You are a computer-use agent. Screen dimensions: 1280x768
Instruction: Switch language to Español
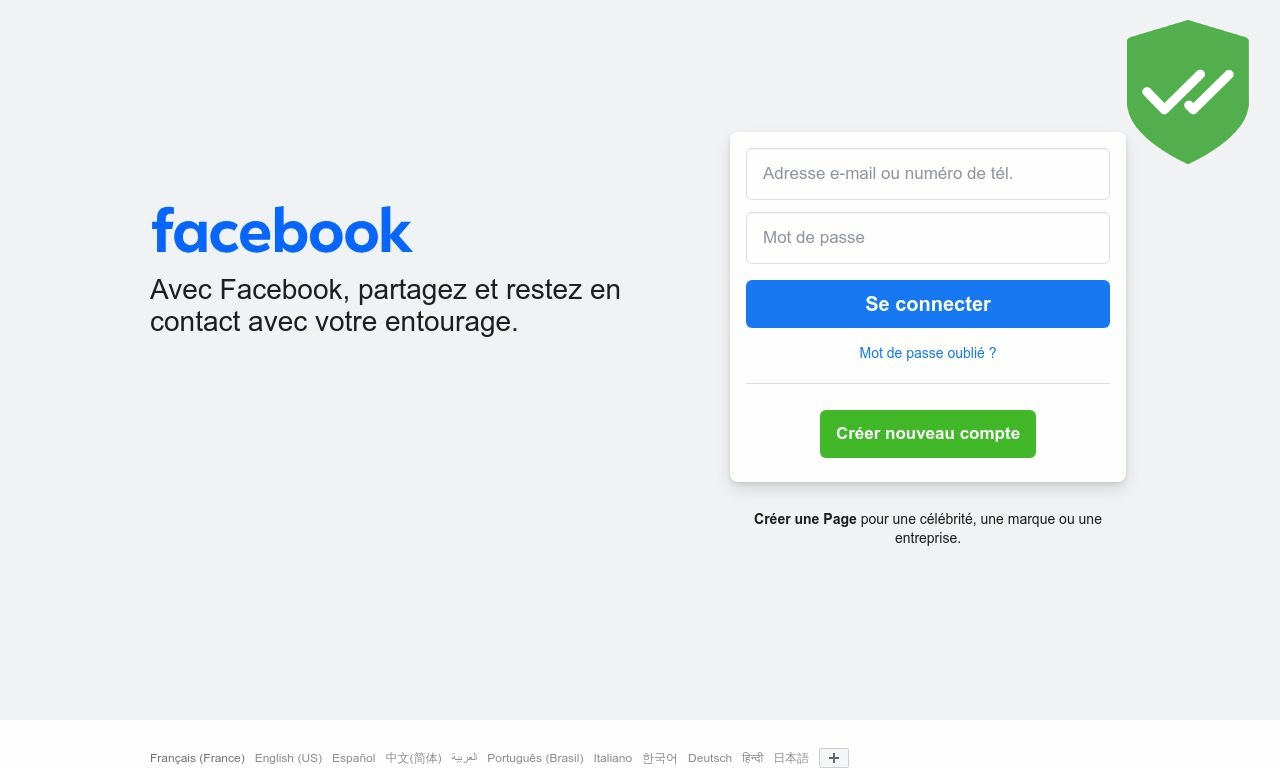point(354,758)
